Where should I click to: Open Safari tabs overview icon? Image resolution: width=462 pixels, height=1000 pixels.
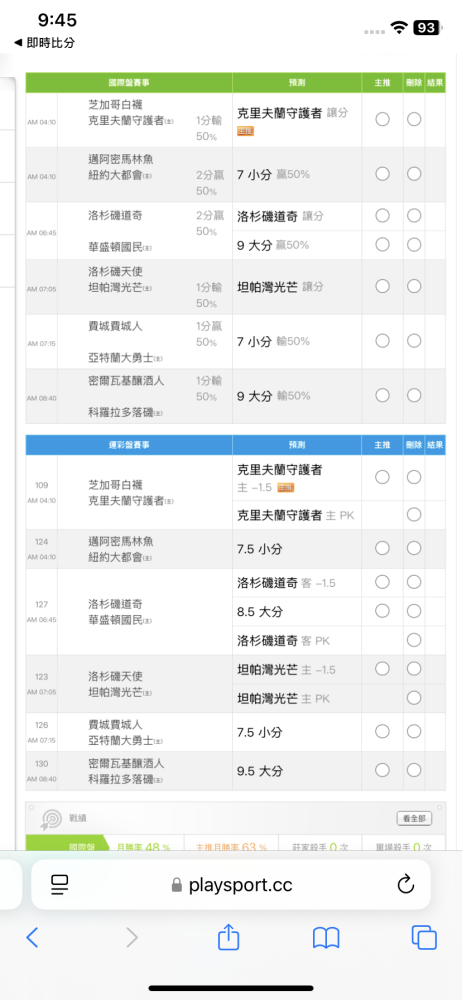tap(424, 937)
